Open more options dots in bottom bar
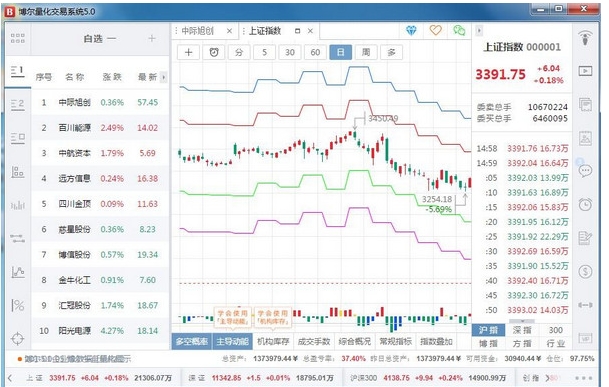This screenshot has width=609, height=387. pos(583,378)
